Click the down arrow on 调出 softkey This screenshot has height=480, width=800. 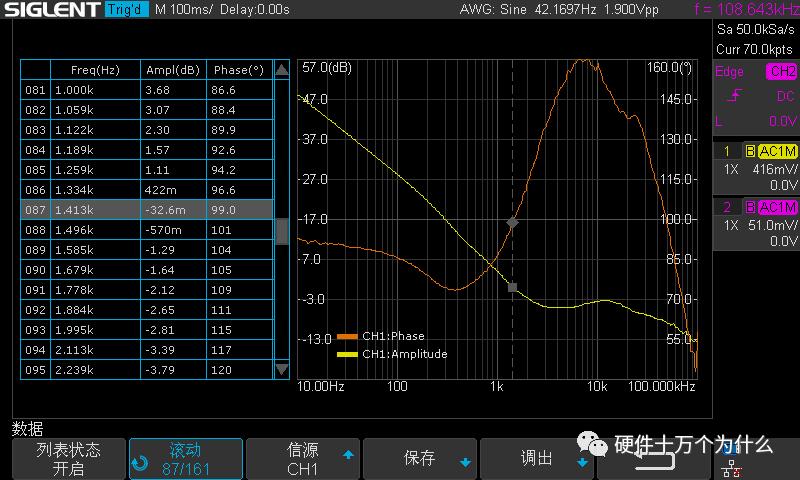(x=582, y=463)
